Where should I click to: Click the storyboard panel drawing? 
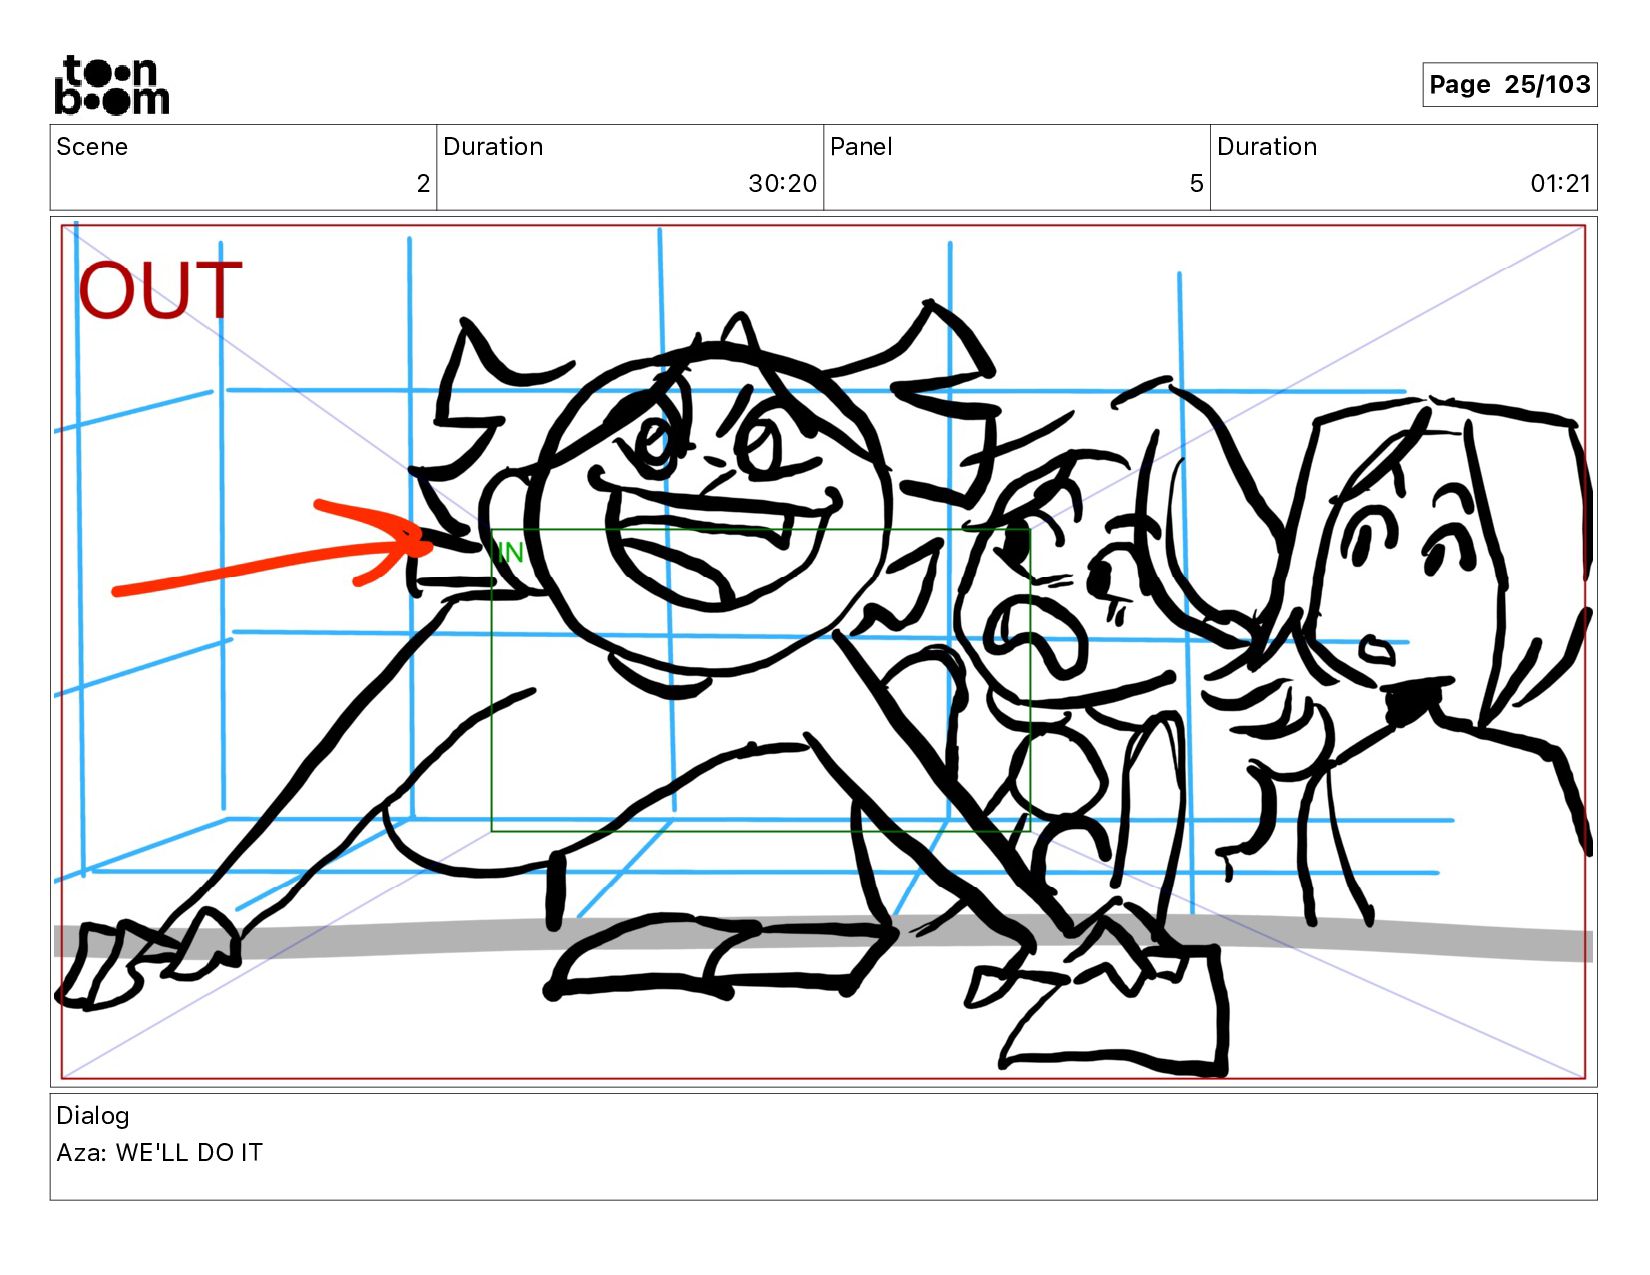823,652
